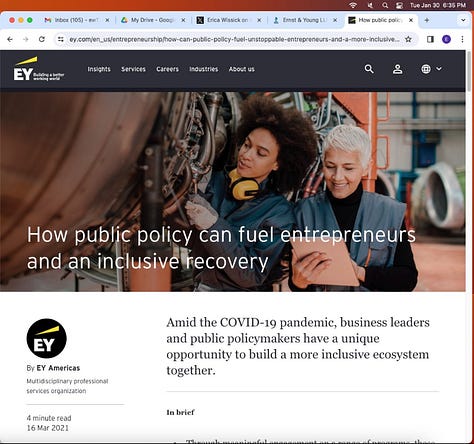View site information icon in the address bar
The image size is (474, 444).
point(60,39)
